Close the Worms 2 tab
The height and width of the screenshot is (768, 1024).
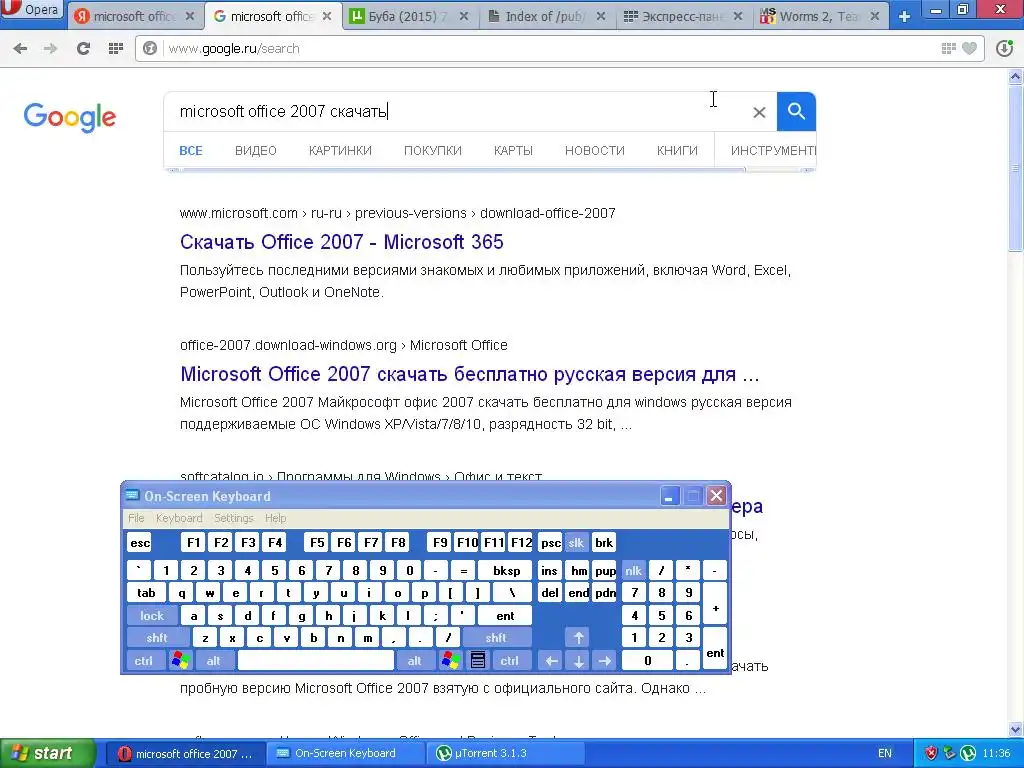coord(875,16)
